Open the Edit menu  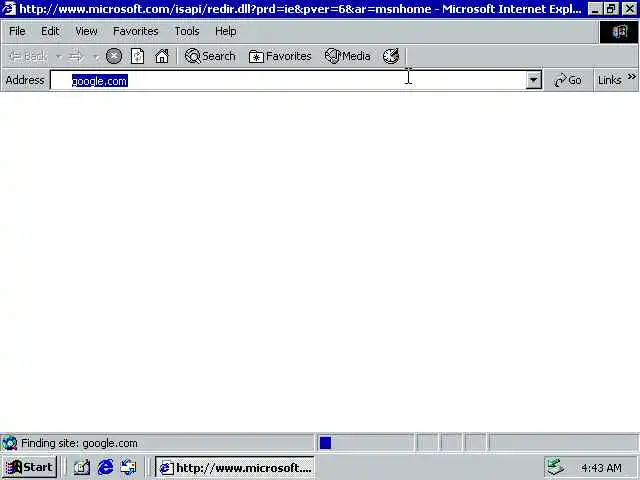pyautogui.click(x=50, y=31)
